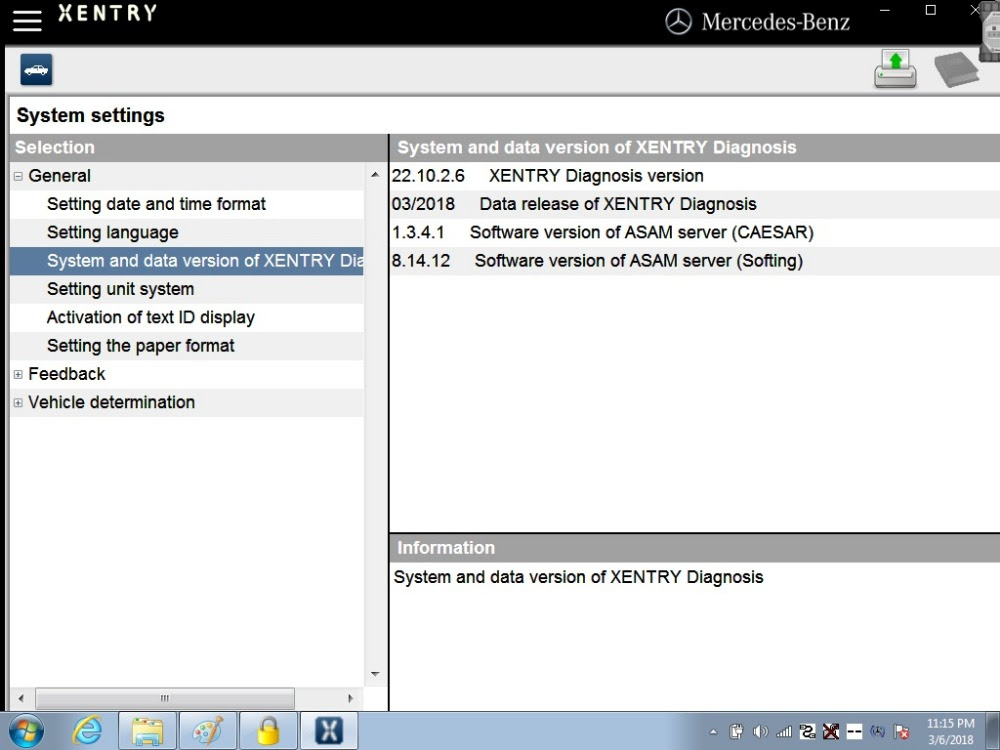Screen dimensions: 1000x750
Task: Click the Selection panel header
Action: point(198,147)
